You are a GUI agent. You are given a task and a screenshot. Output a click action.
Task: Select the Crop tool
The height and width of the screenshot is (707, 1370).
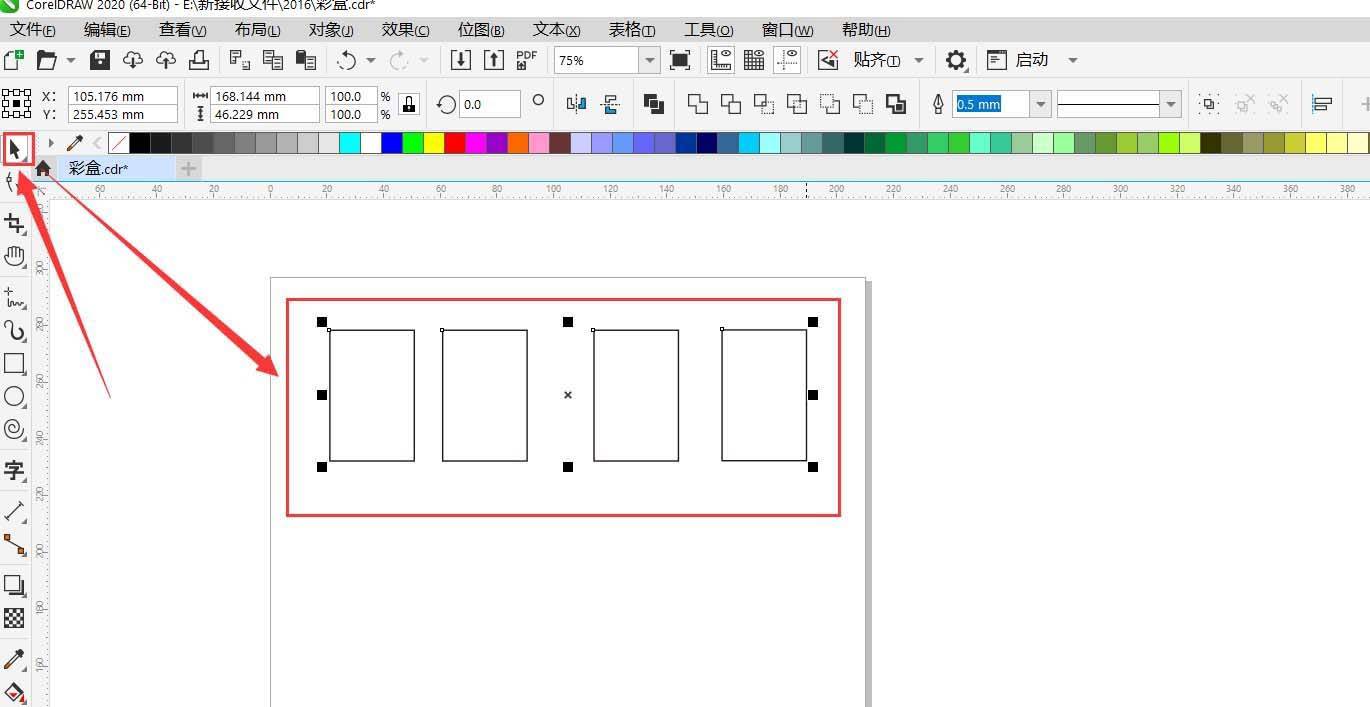coord(14,224)
